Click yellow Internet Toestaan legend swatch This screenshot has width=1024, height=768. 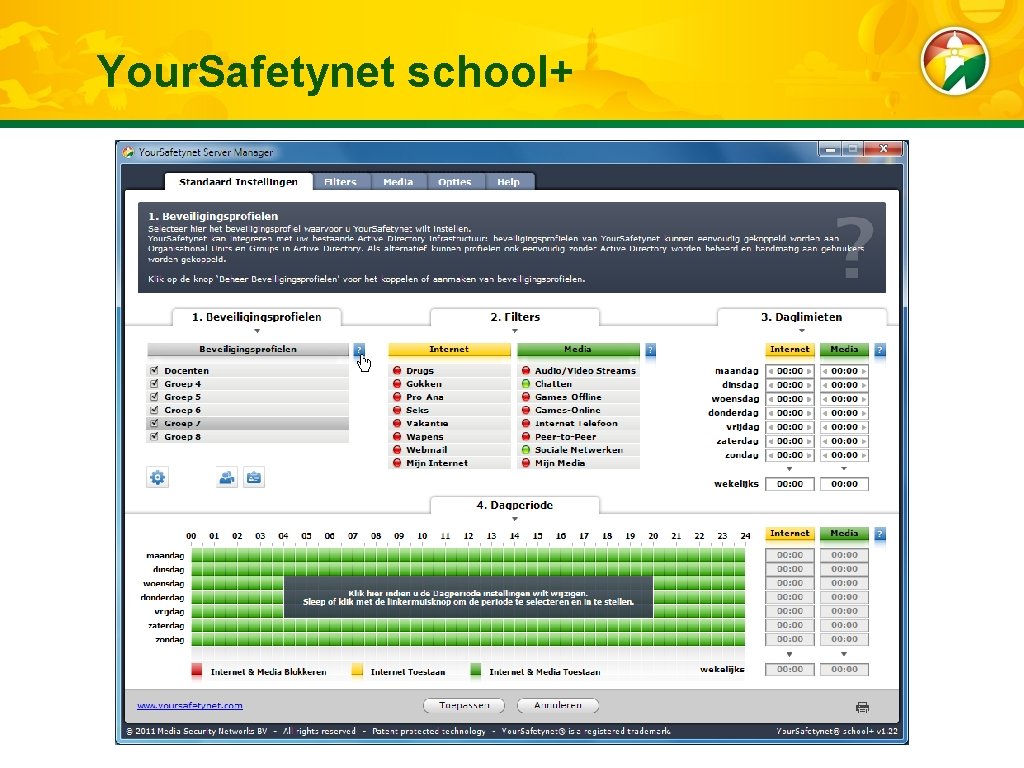pos(357,671)
